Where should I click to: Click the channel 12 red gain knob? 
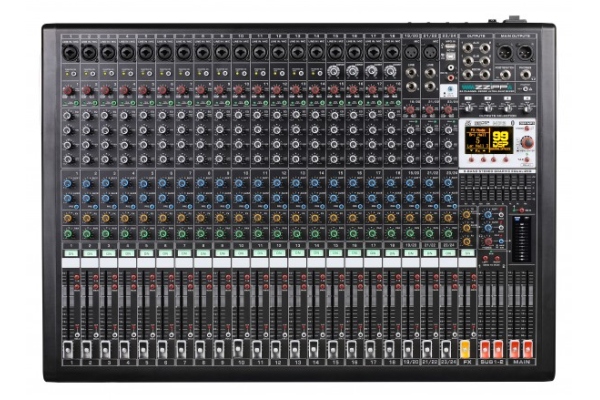[x=276, y=91]
